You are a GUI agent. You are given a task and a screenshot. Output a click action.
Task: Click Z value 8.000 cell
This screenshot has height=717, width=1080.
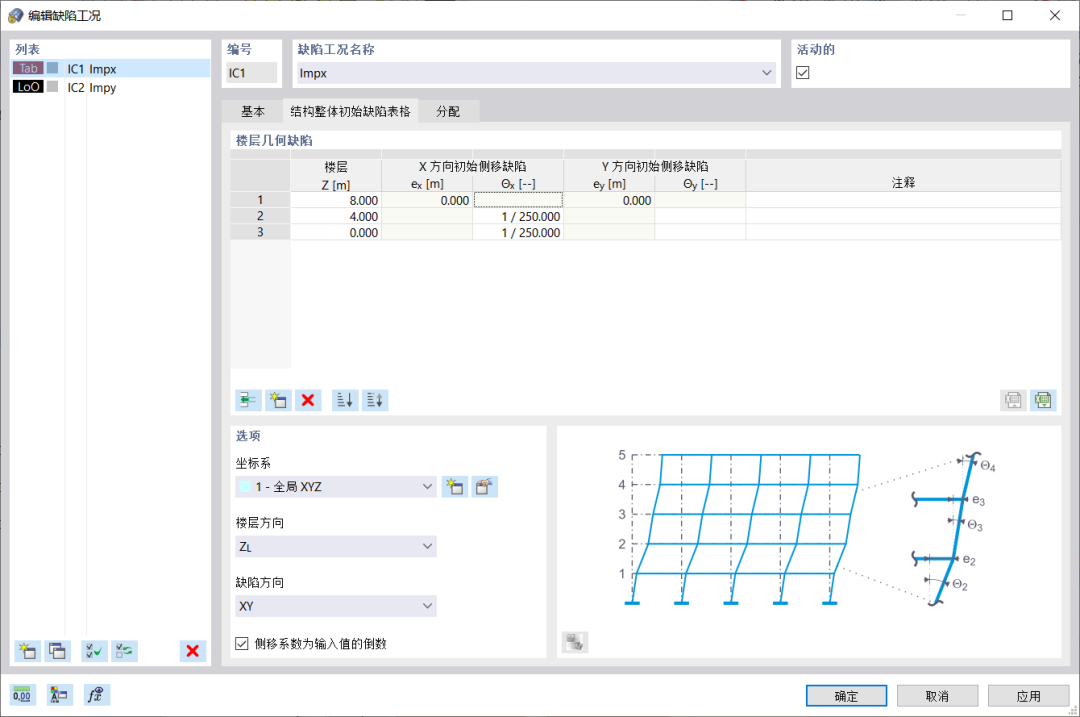(x=336, y=200)
